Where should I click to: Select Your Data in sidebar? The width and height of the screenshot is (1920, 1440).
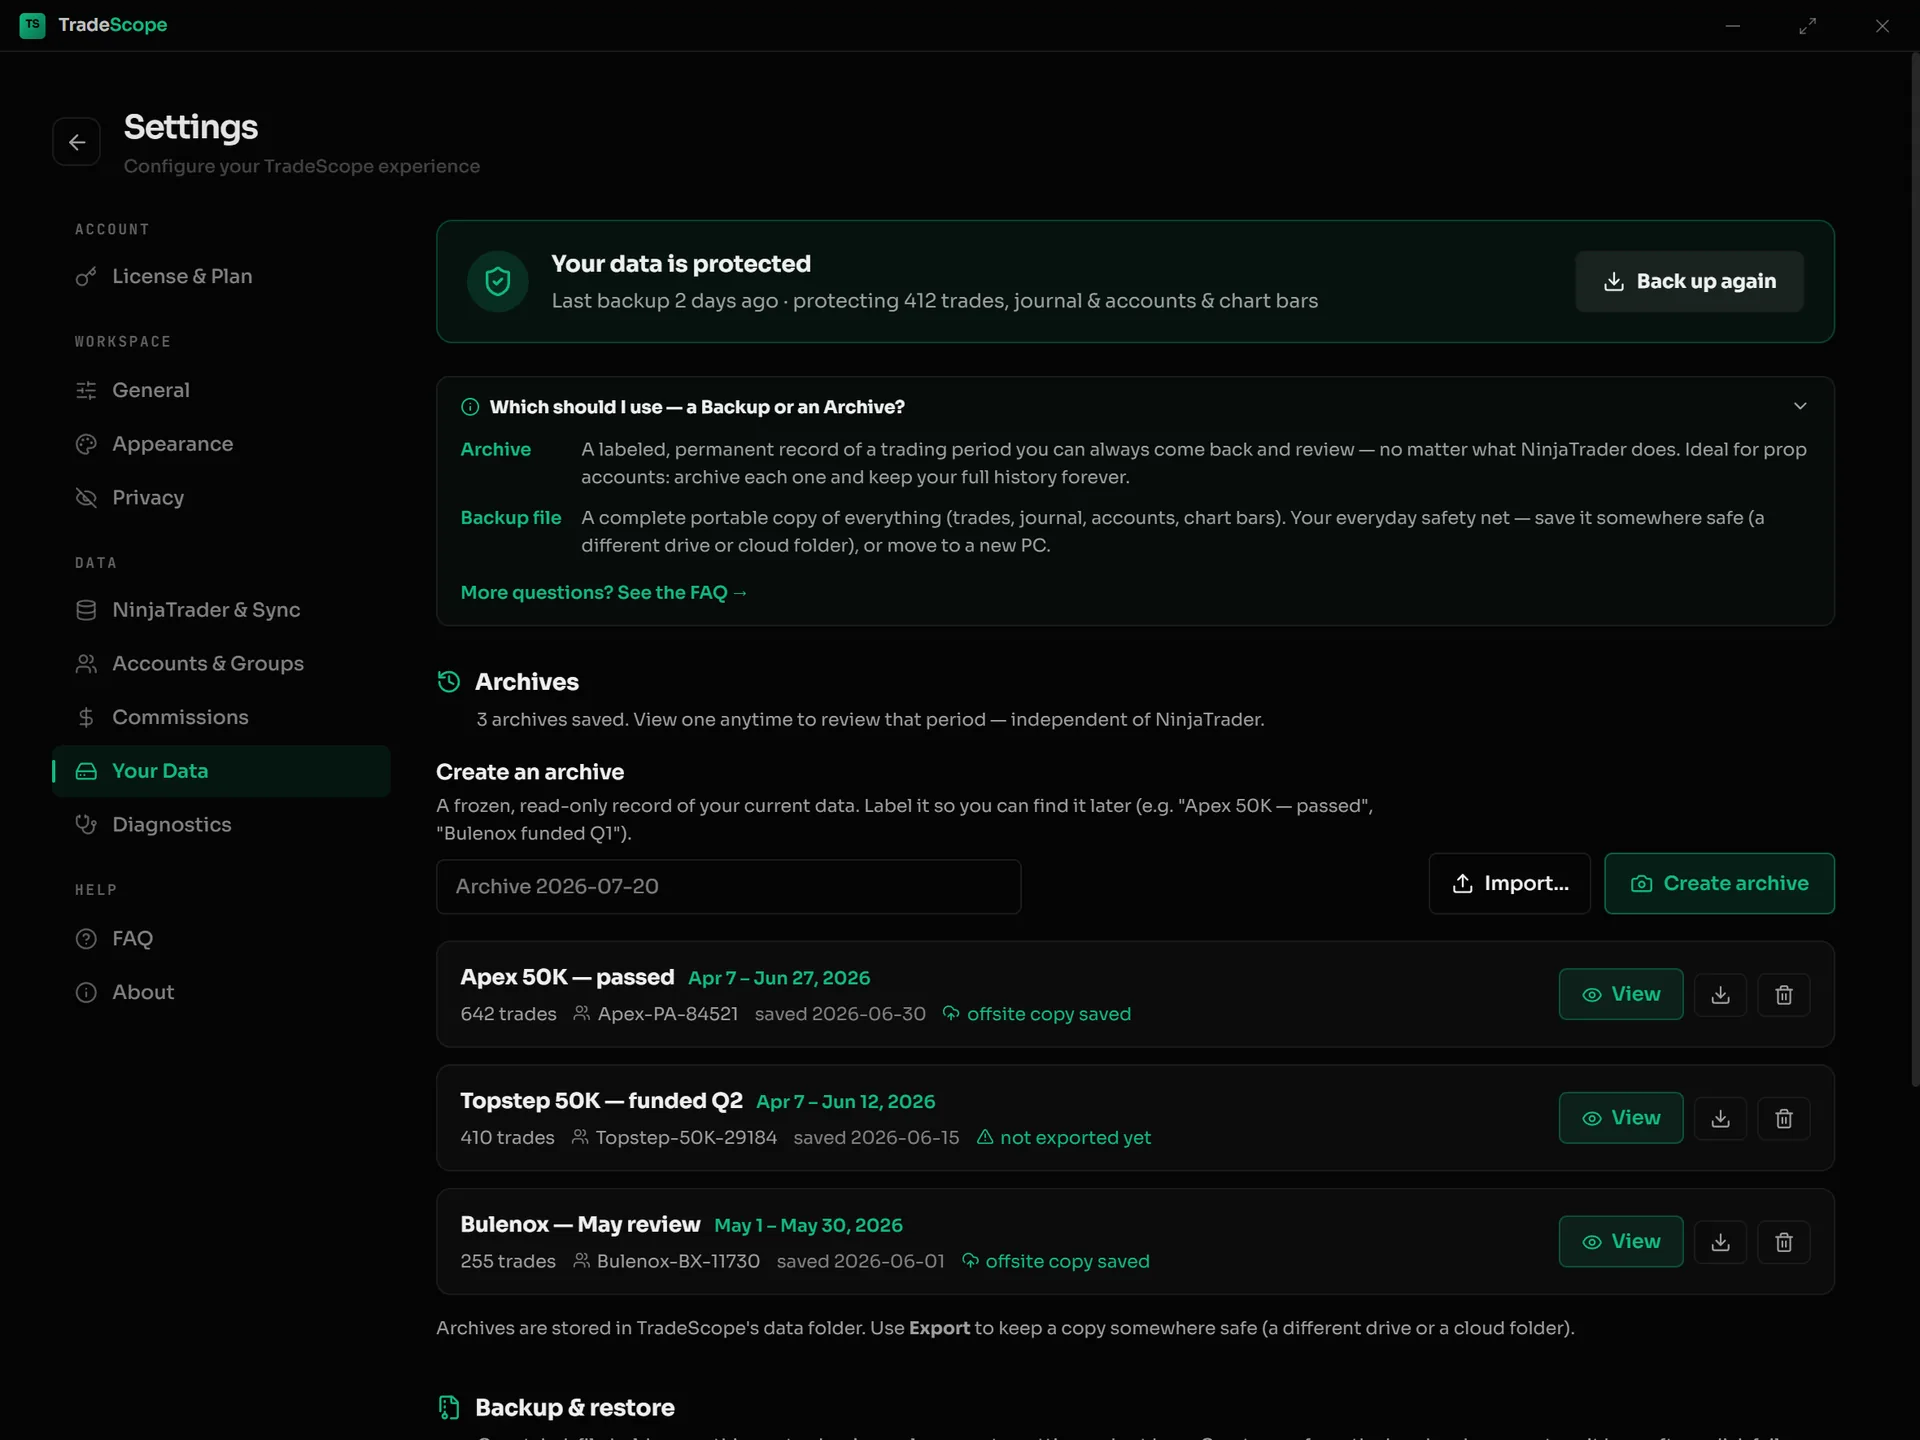pos(221,771)
